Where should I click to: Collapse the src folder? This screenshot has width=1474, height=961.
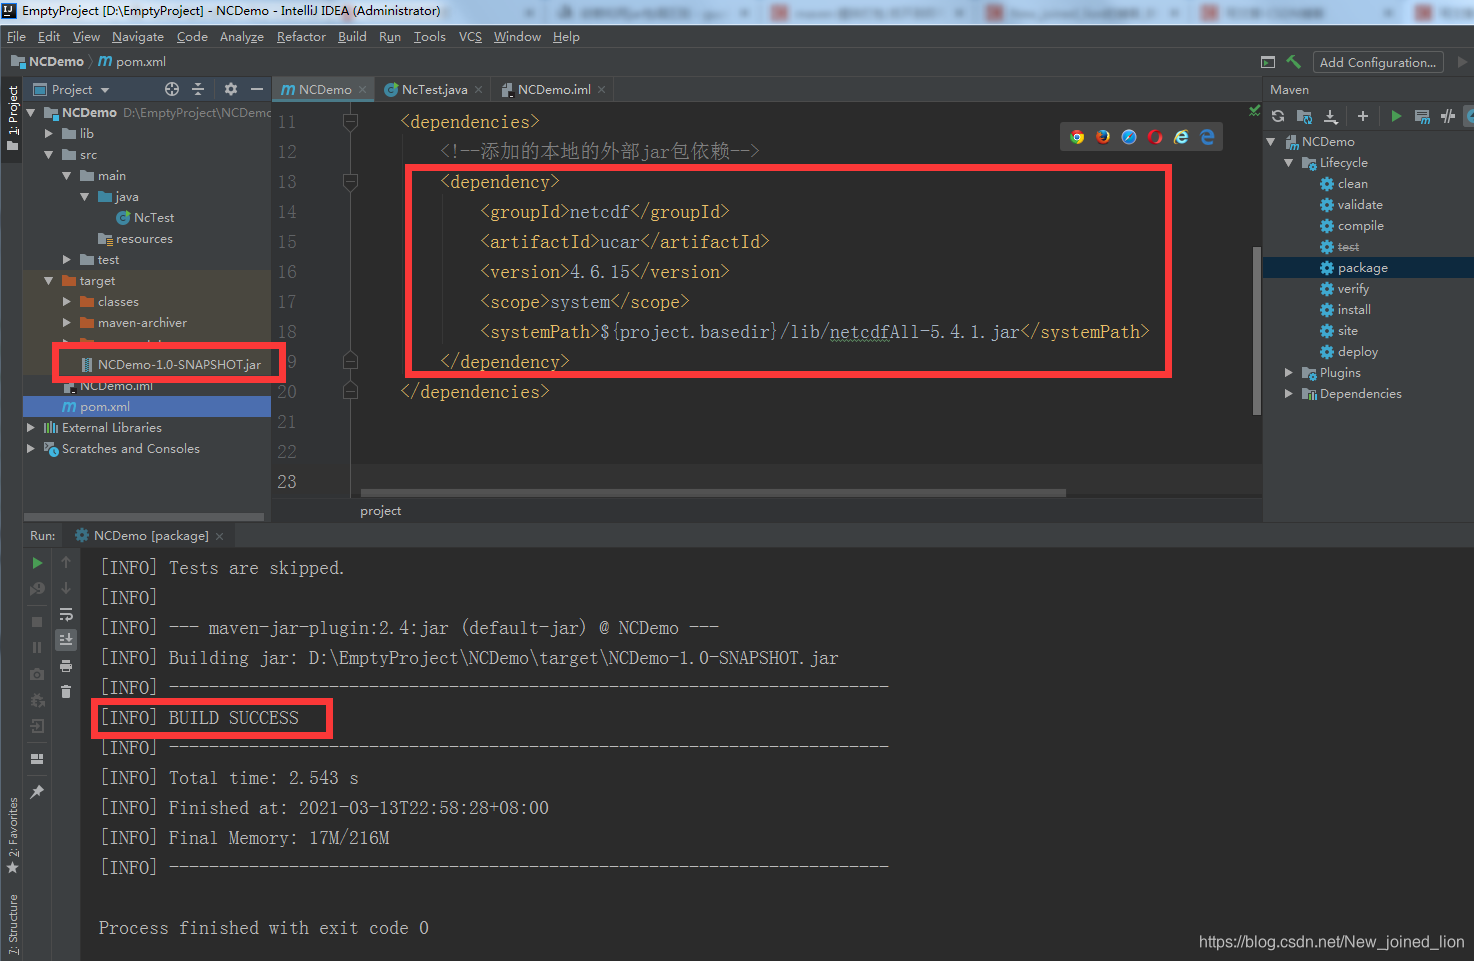tap(49, 155)
